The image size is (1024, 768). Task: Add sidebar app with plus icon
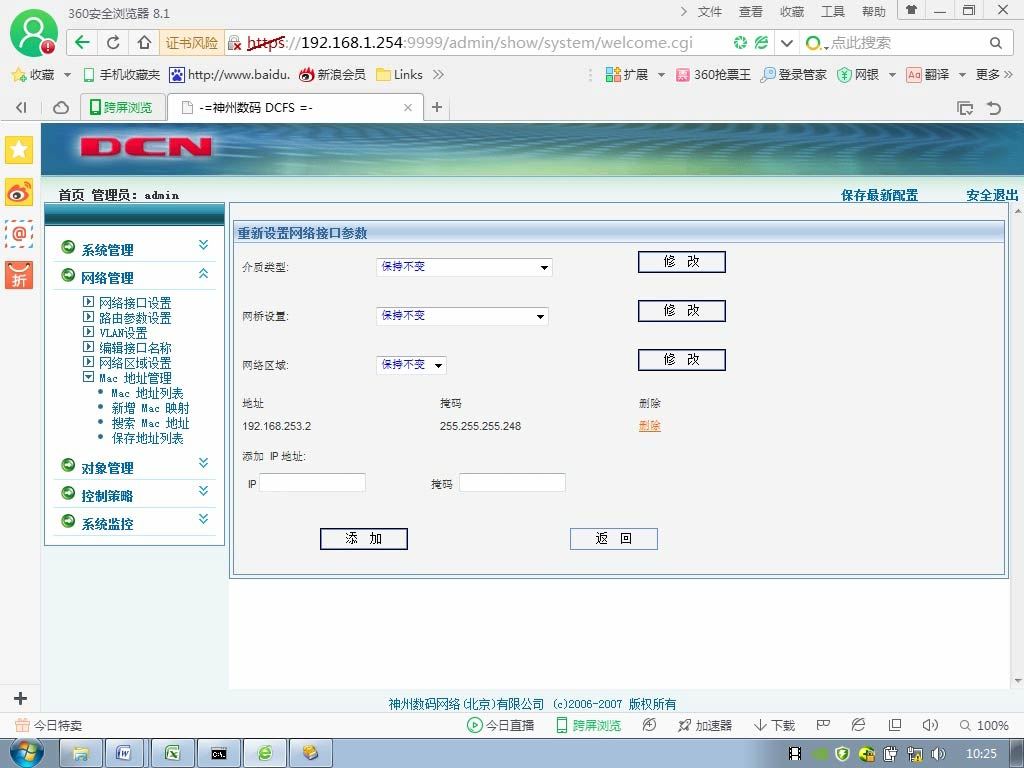(20, 698)
